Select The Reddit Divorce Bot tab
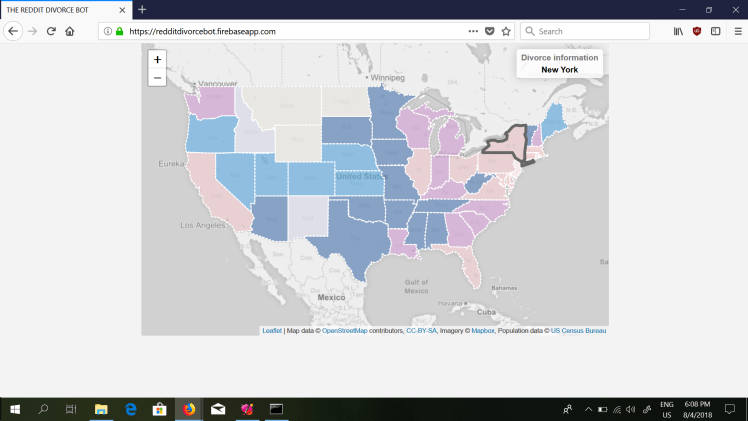 (x=60, y=9)
